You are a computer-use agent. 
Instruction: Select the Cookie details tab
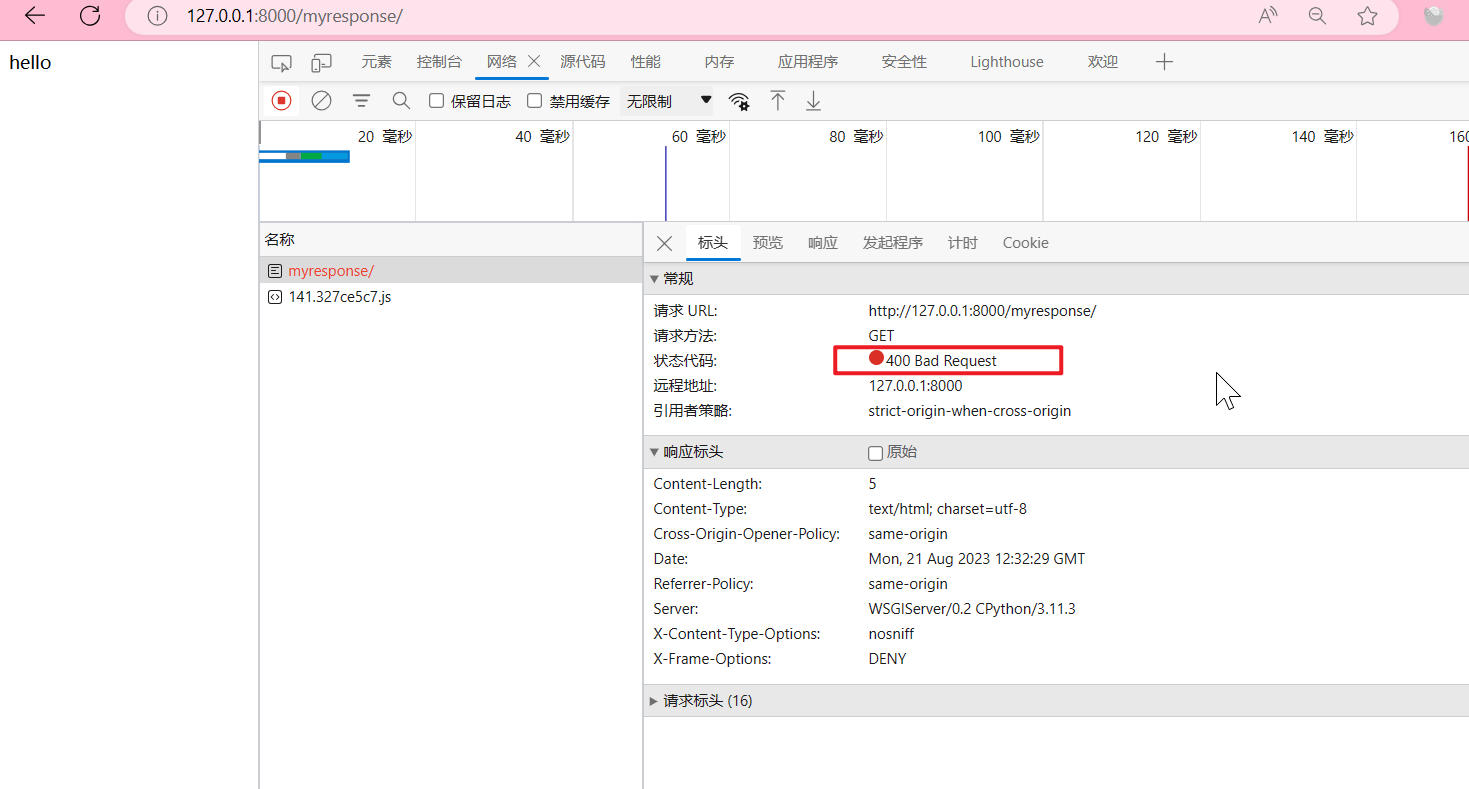point(1026,243)
